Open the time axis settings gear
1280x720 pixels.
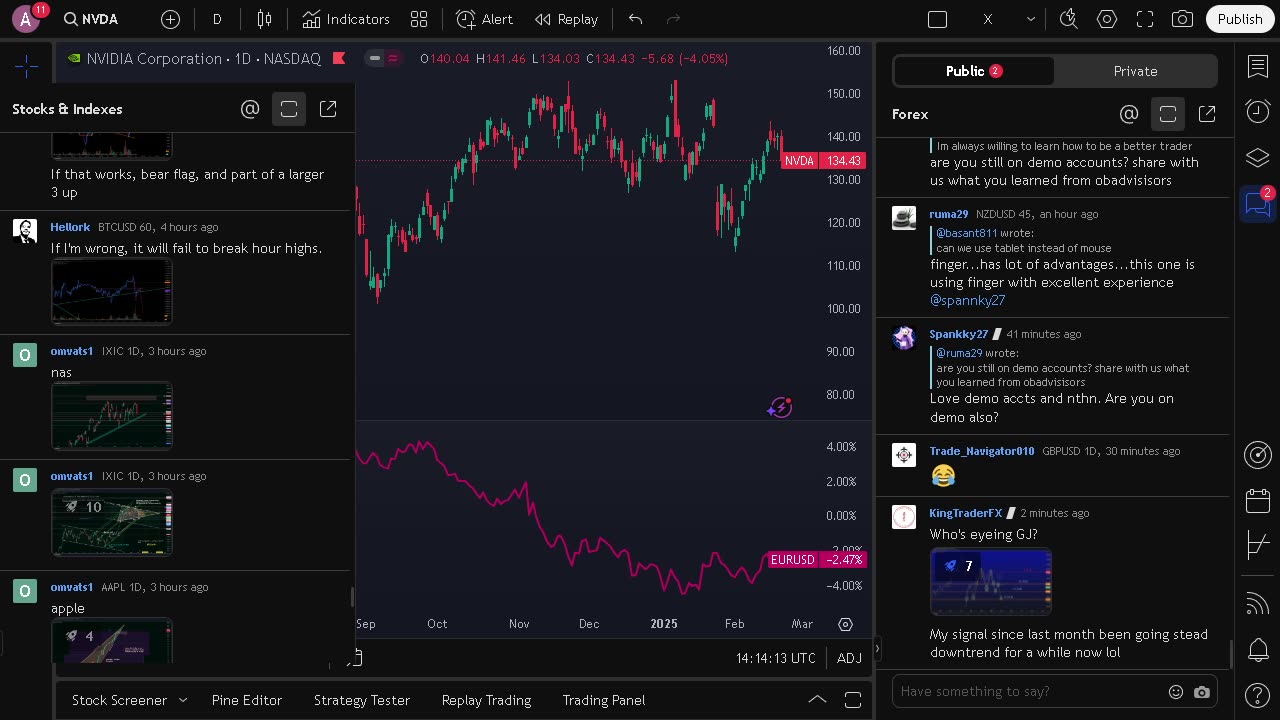845,624
